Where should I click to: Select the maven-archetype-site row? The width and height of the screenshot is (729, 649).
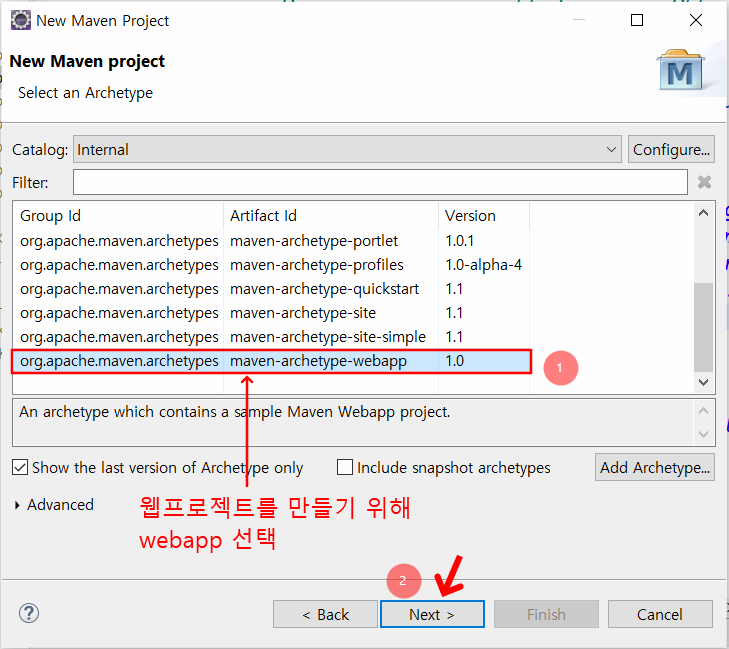pos(272,313)
